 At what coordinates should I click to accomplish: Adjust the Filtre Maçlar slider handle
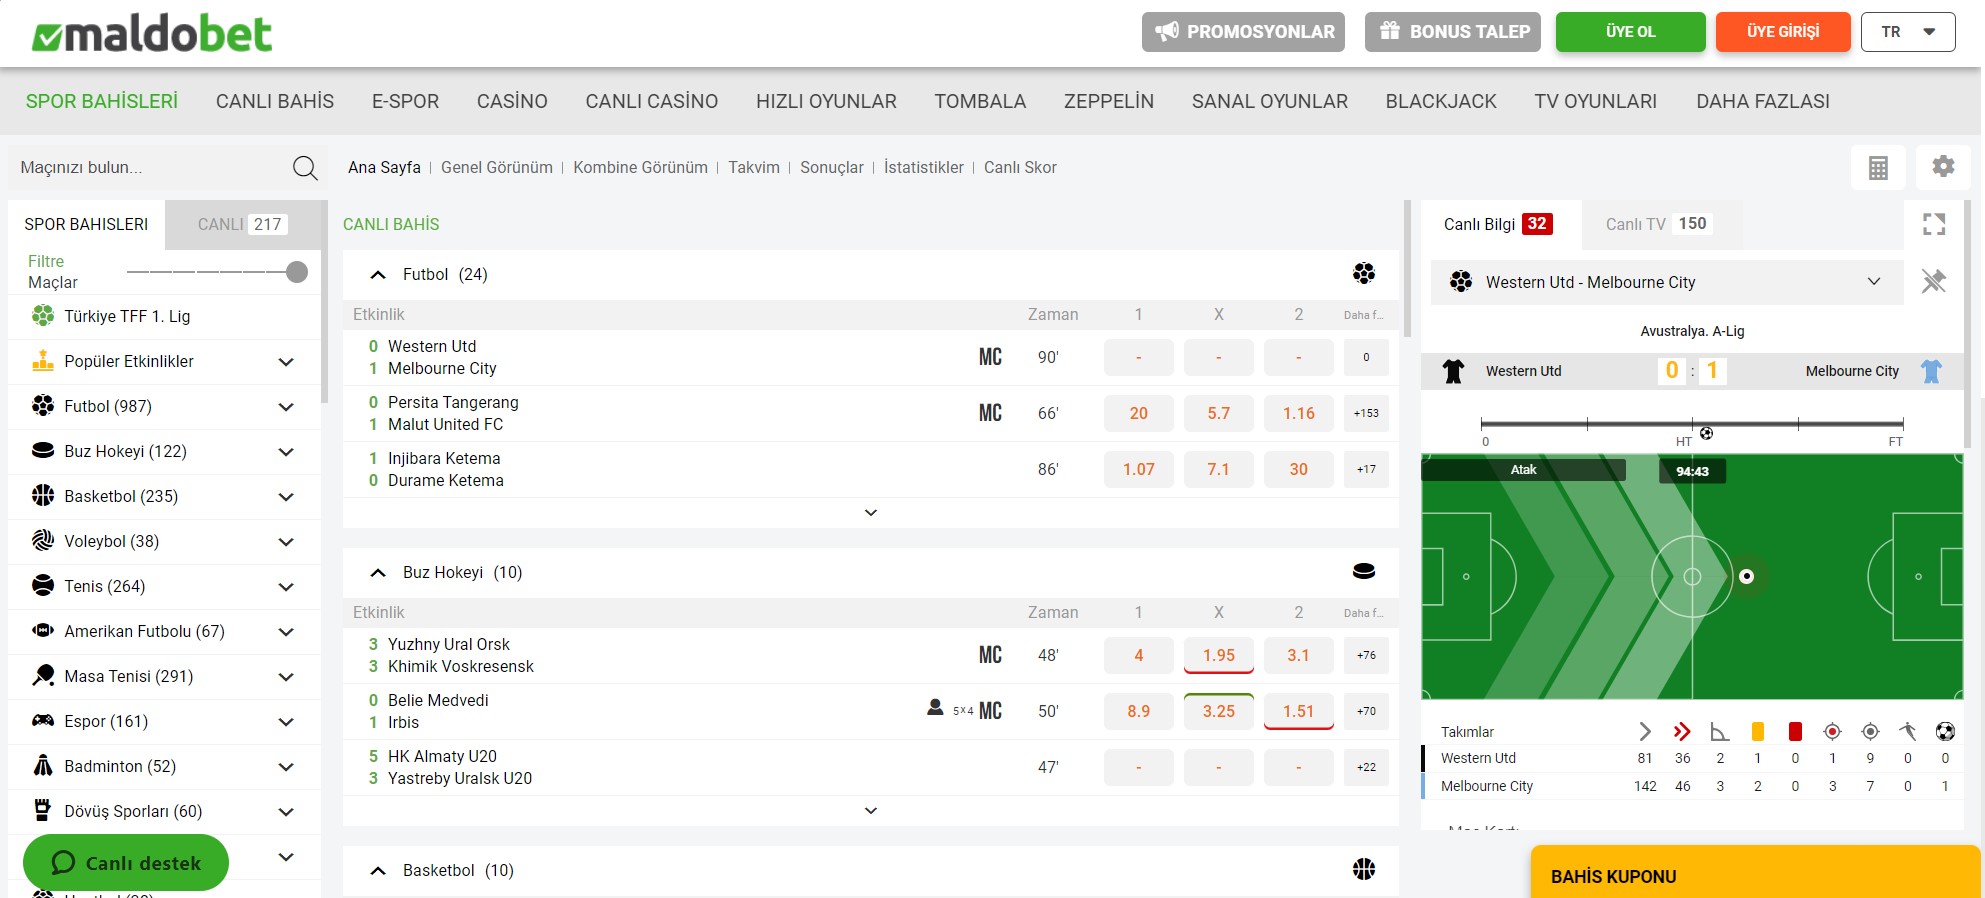(x=297, y=272)
